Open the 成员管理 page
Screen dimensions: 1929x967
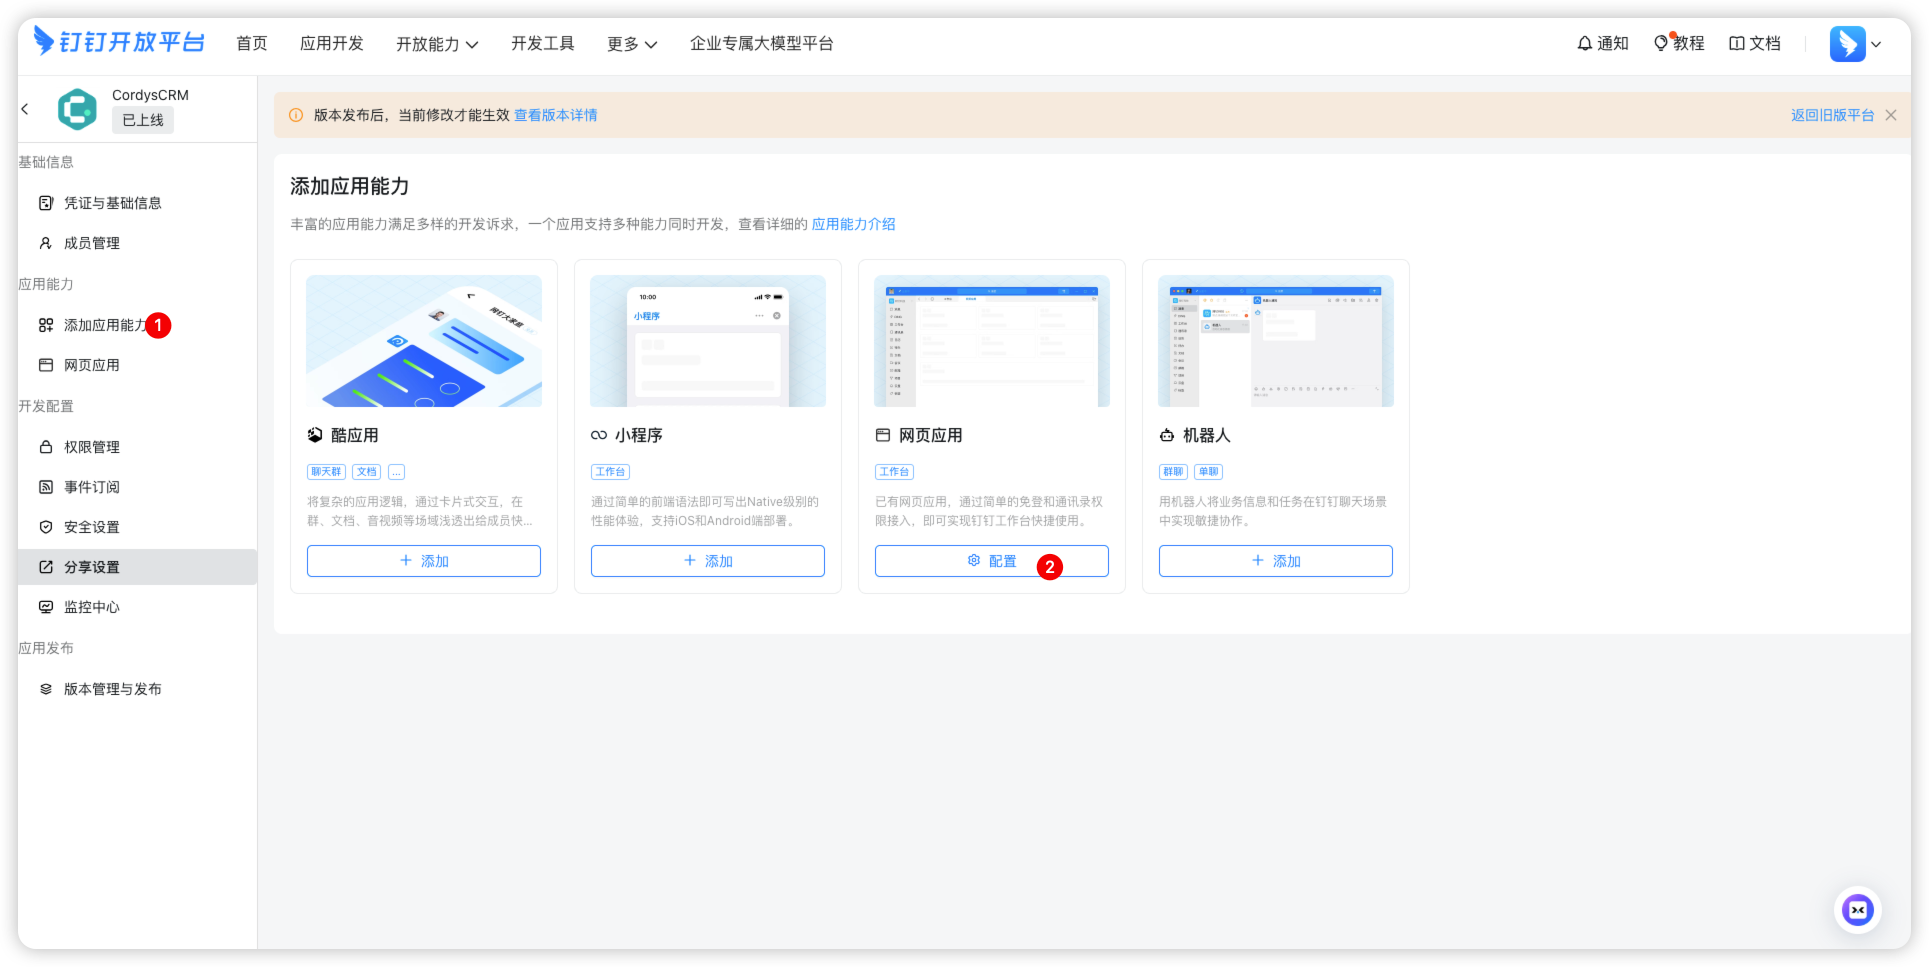[91, 243]
